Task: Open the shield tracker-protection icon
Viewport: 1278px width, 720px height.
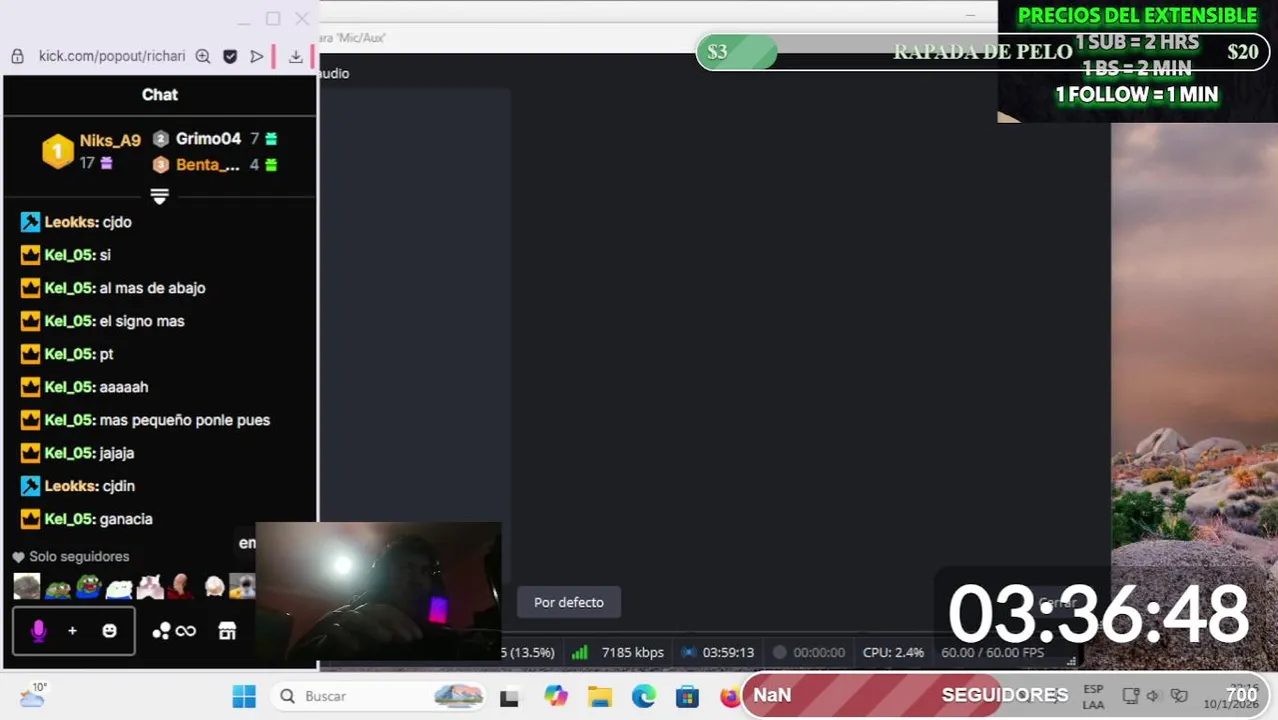Action: coord(230,56)
